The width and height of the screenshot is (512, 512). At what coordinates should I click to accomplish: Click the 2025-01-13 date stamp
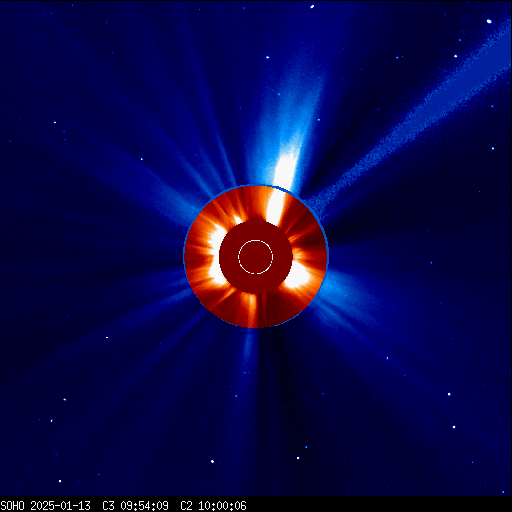[x=60, y=506]
